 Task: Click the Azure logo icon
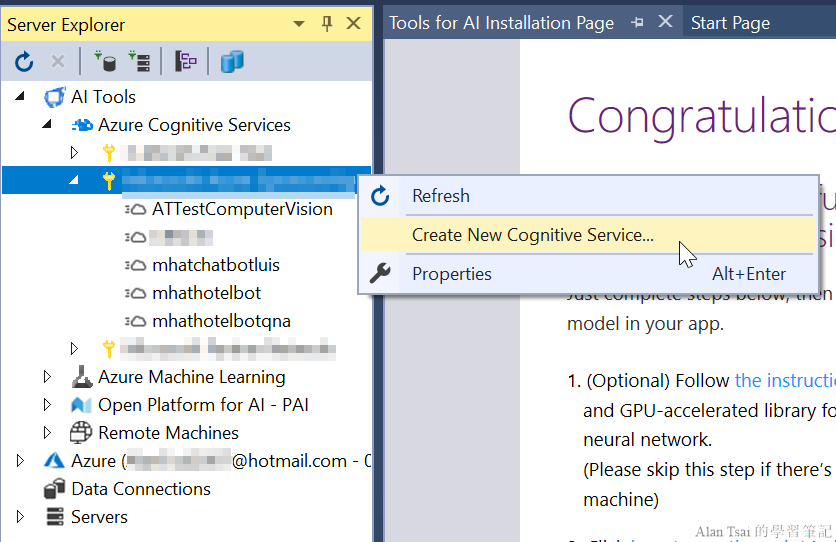54,460
